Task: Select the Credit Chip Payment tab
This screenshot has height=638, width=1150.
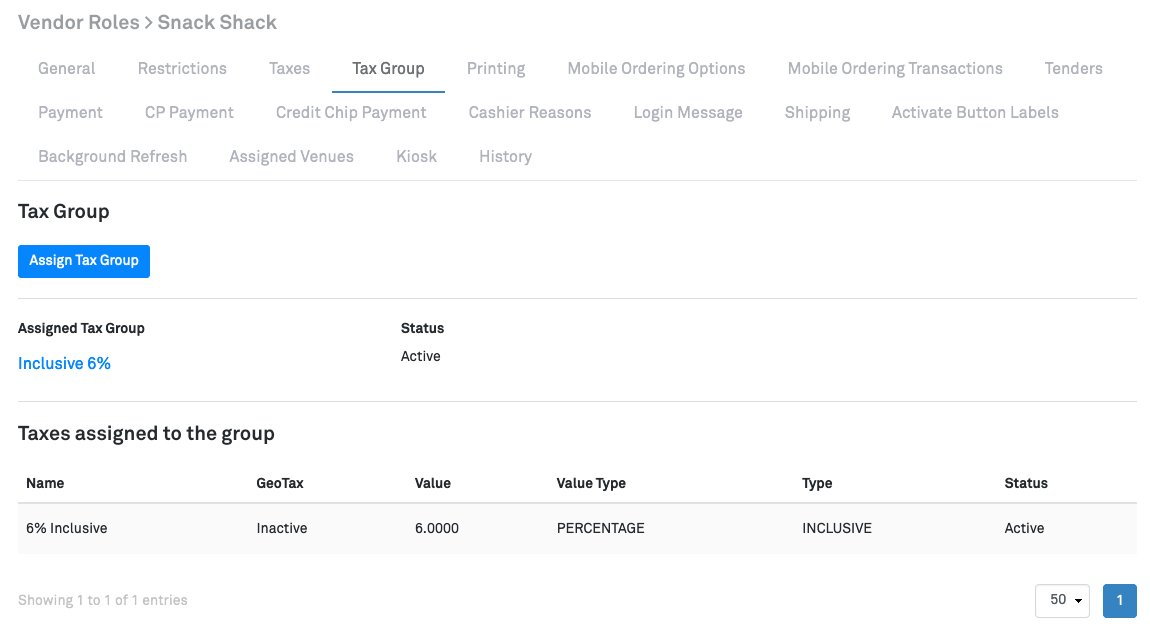Action: click(351, 113)
